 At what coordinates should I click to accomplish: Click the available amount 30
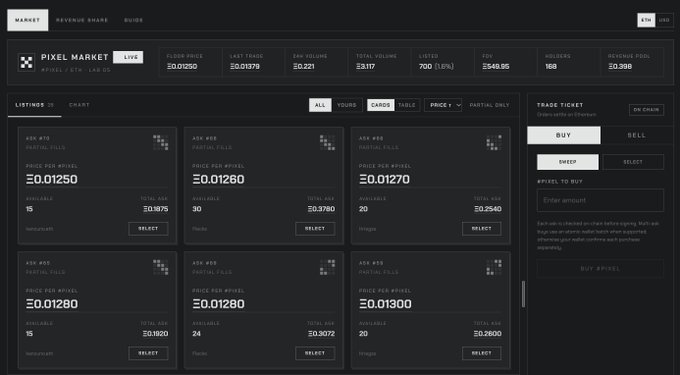coord(197,209)
